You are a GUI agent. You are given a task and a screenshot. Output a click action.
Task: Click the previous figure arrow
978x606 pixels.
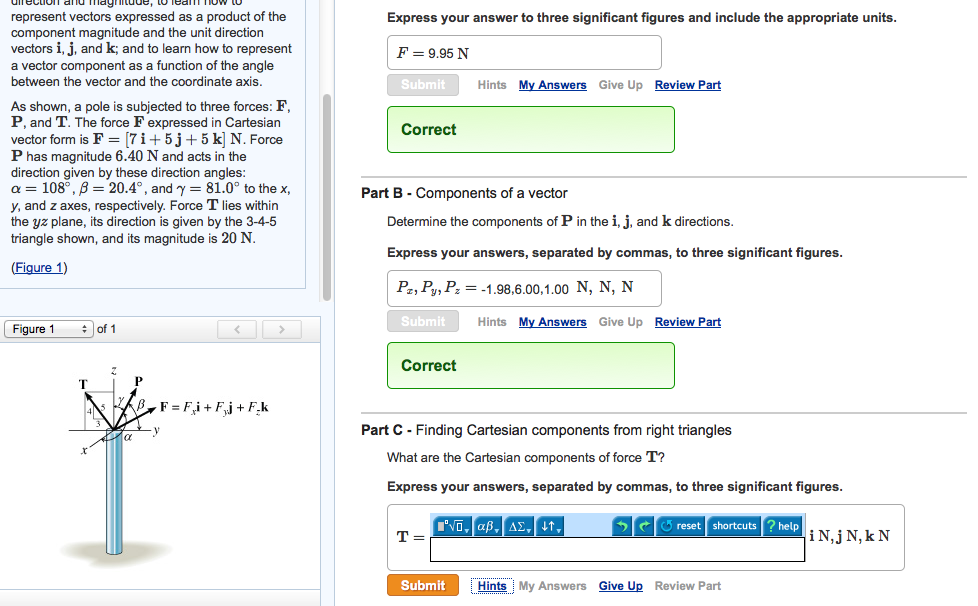(237, 327)
